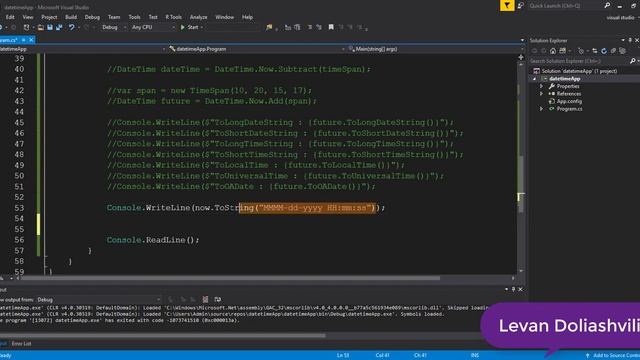This screenshot has height=360, width=640.
Task: Open the Any CPU platform dropdown
Action: [x=153, y=27]
